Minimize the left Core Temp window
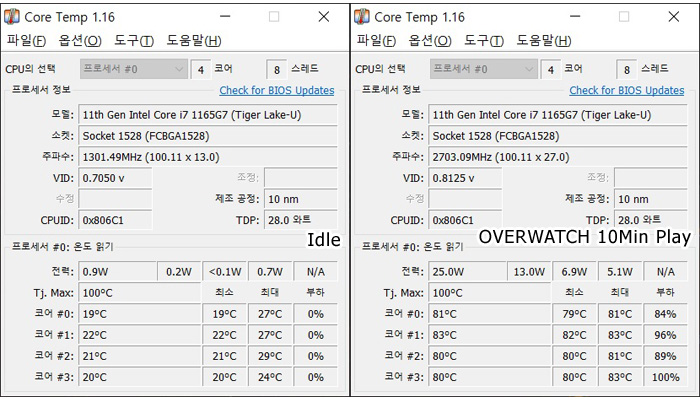The image size is (700, 400). pyautogui.click(x=225, y=17)
